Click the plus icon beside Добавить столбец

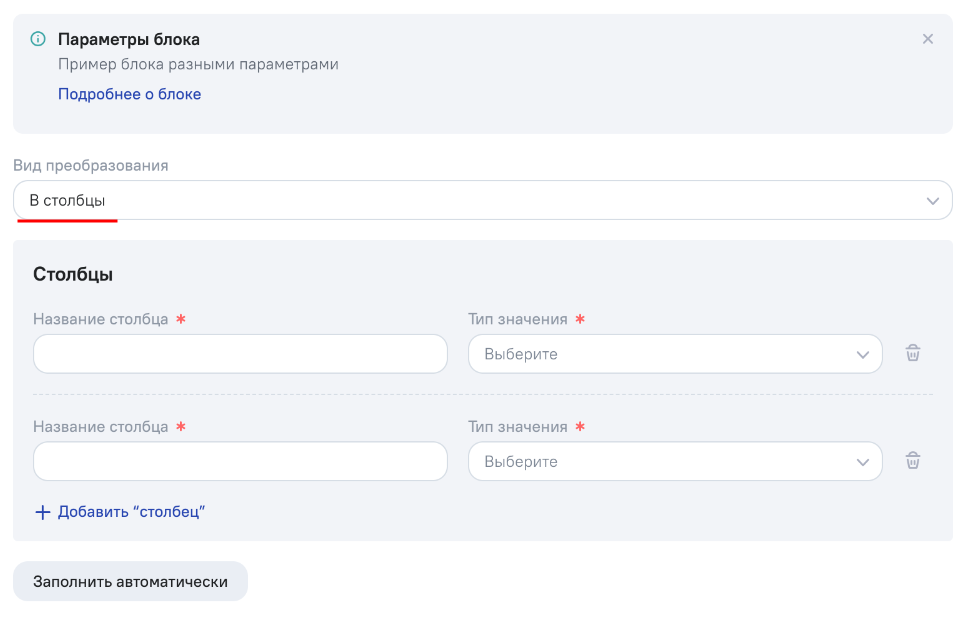(x=42, y=512)
